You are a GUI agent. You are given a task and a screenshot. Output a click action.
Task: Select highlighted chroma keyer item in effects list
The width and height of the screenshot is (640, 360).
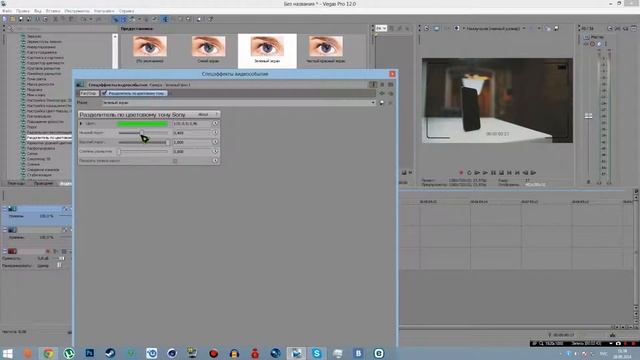[49, 138]
